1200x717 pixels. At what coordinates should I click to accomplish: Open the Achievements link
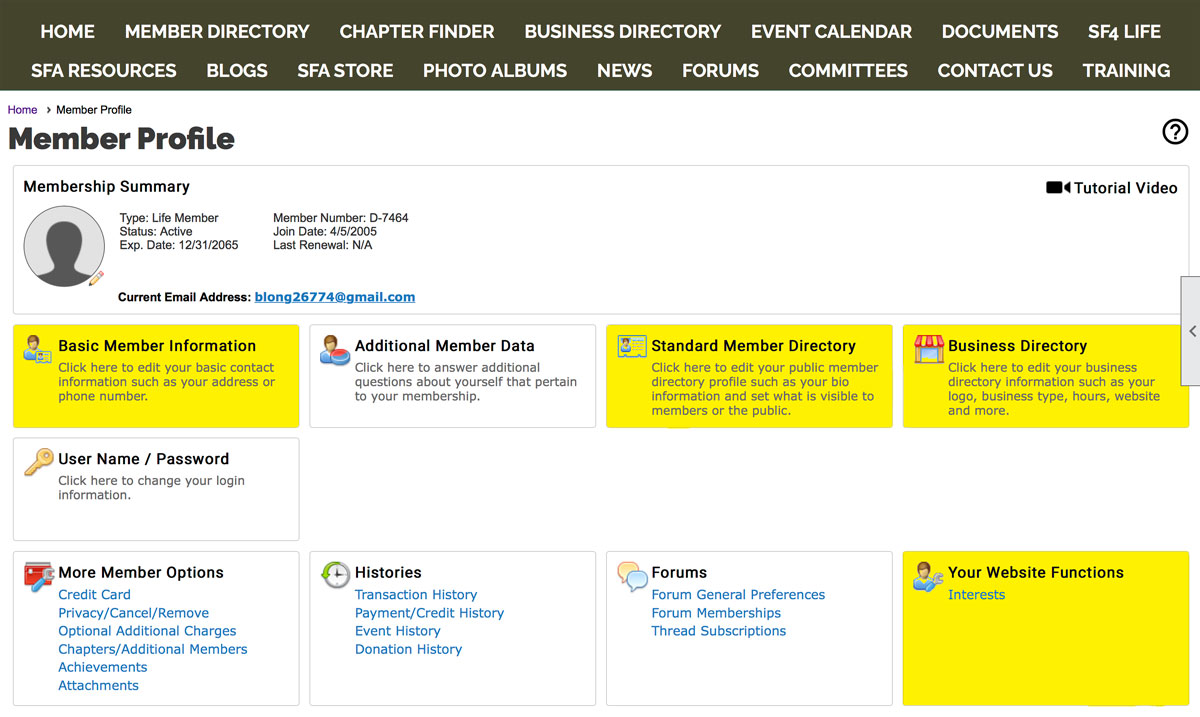(x=103, y=667)
